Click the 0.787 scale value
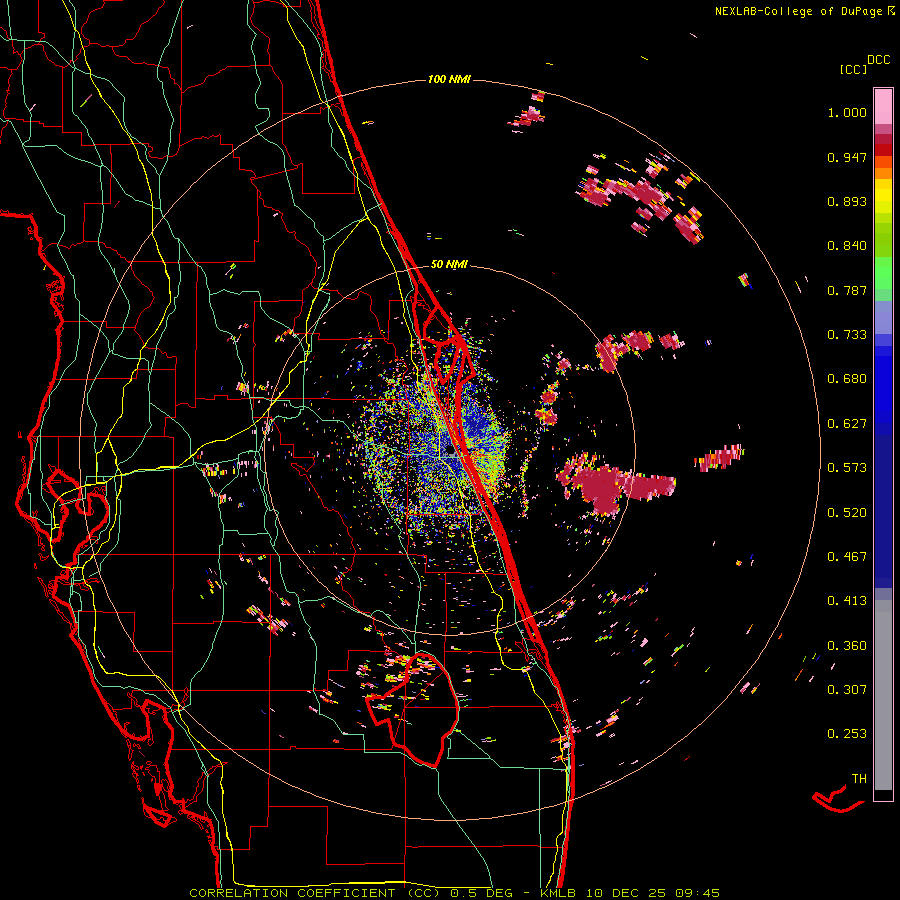 point(847,290)
